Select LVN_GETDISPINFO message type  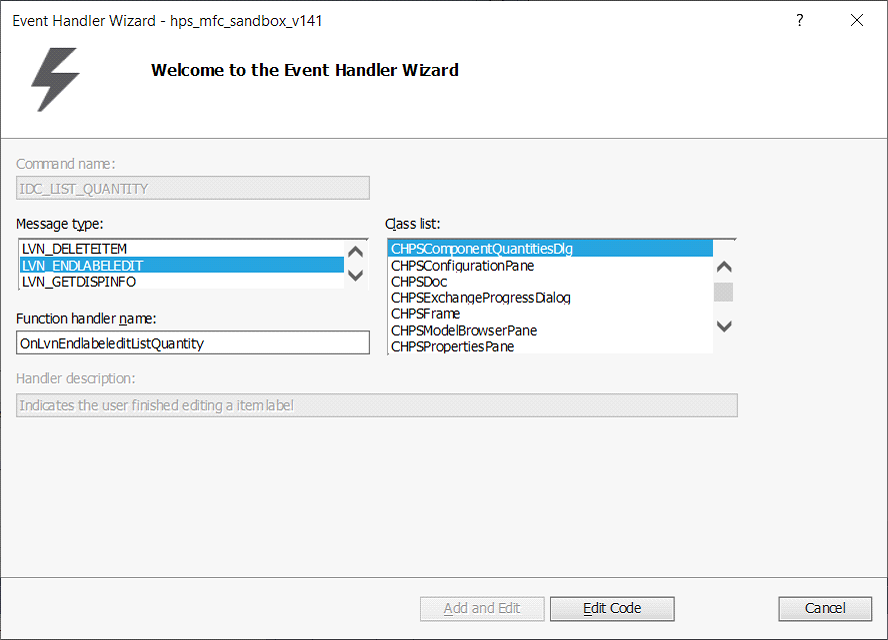click(182, 281)
